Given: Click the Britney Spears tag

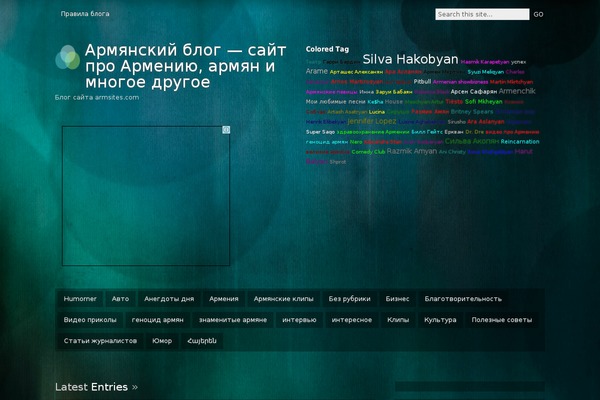Looking at the screenshot, I should [472, 112].
